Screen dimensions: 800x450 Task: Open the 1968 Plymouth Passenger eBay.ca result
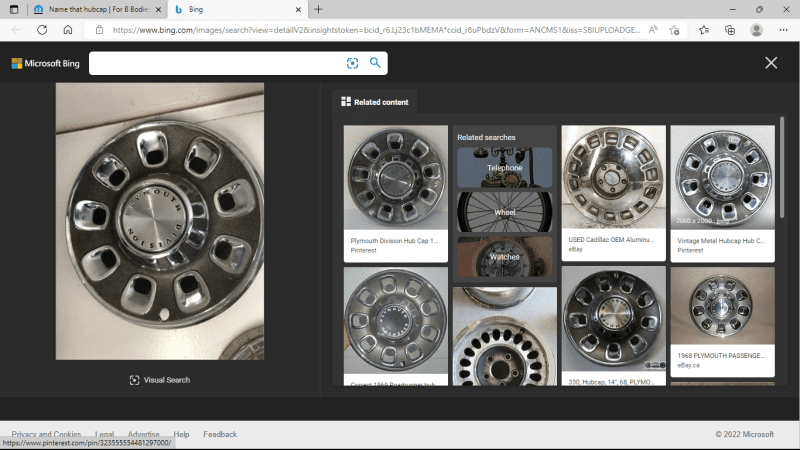(x=722, y=322)
